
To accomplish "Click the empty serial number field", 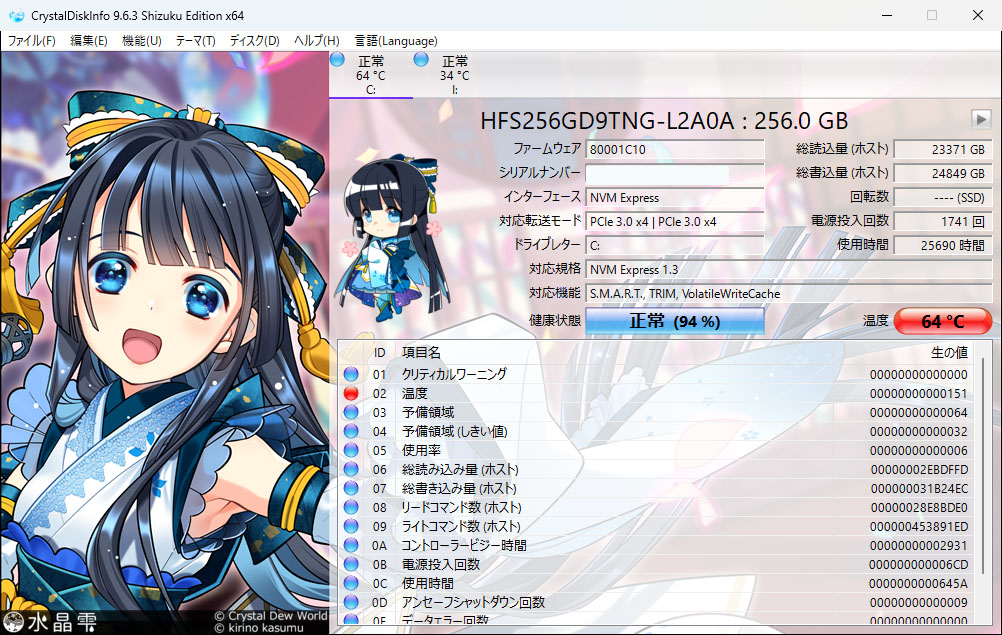I will (x=675, y=174).
